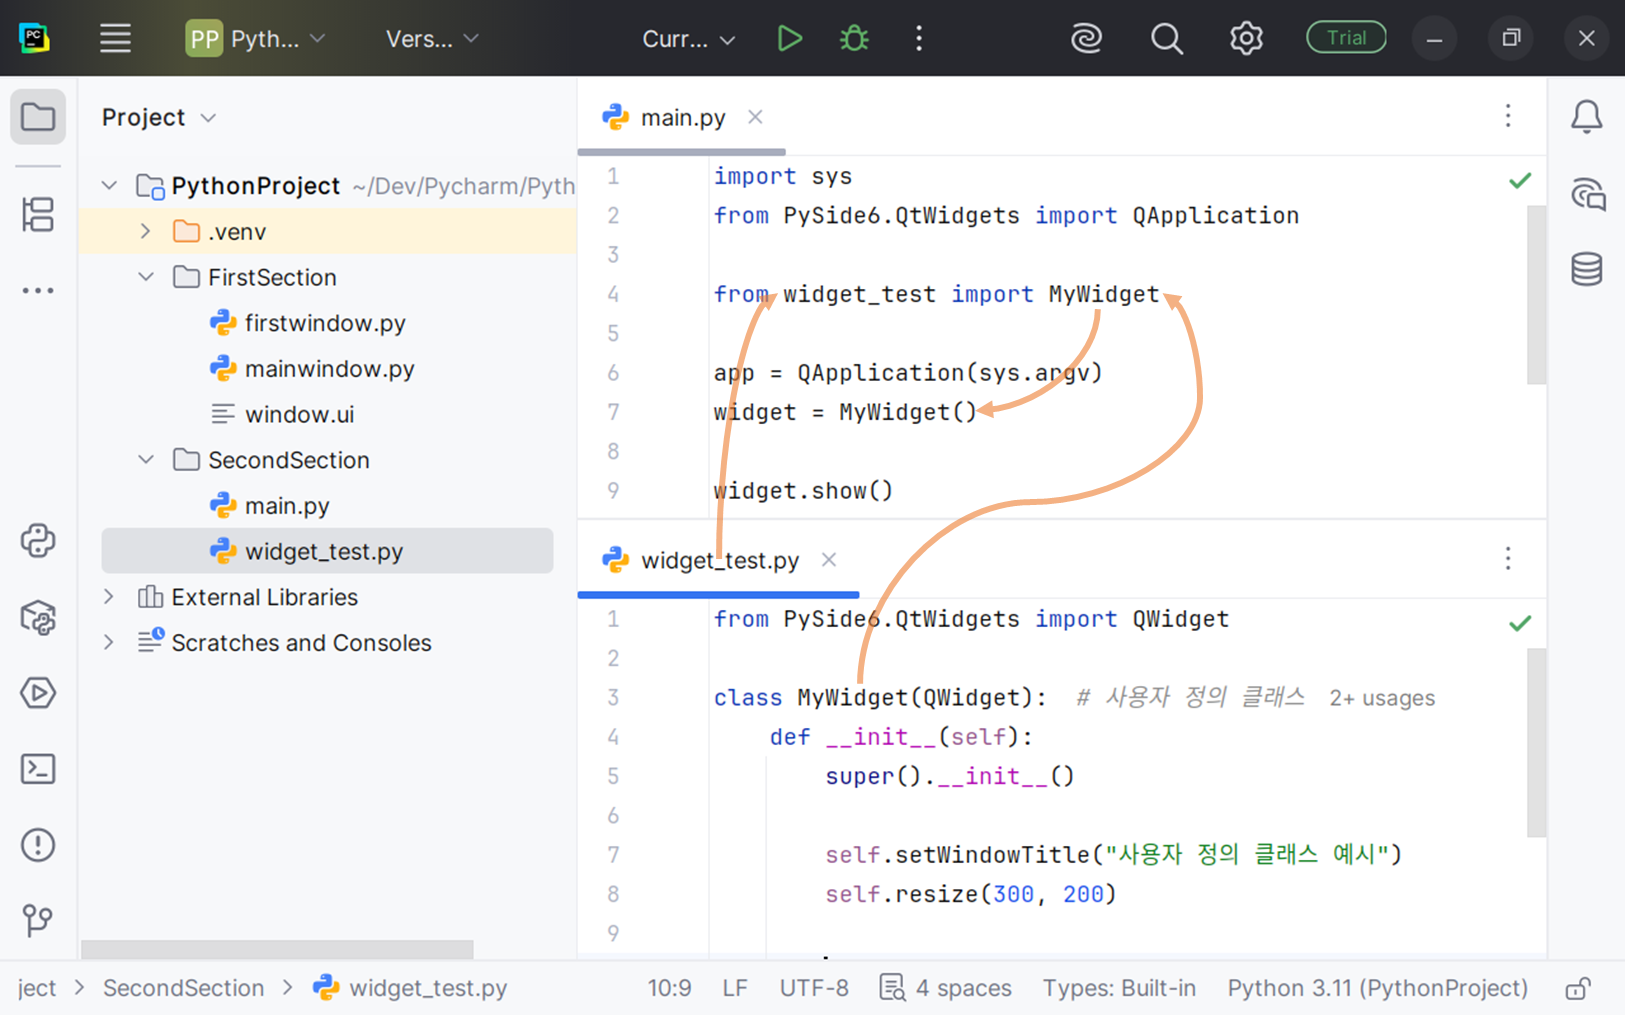The width and height of the screenshot is (1625, 1015).
Task: Expand Scratches and Consoles node
Action: coord(110,643)
